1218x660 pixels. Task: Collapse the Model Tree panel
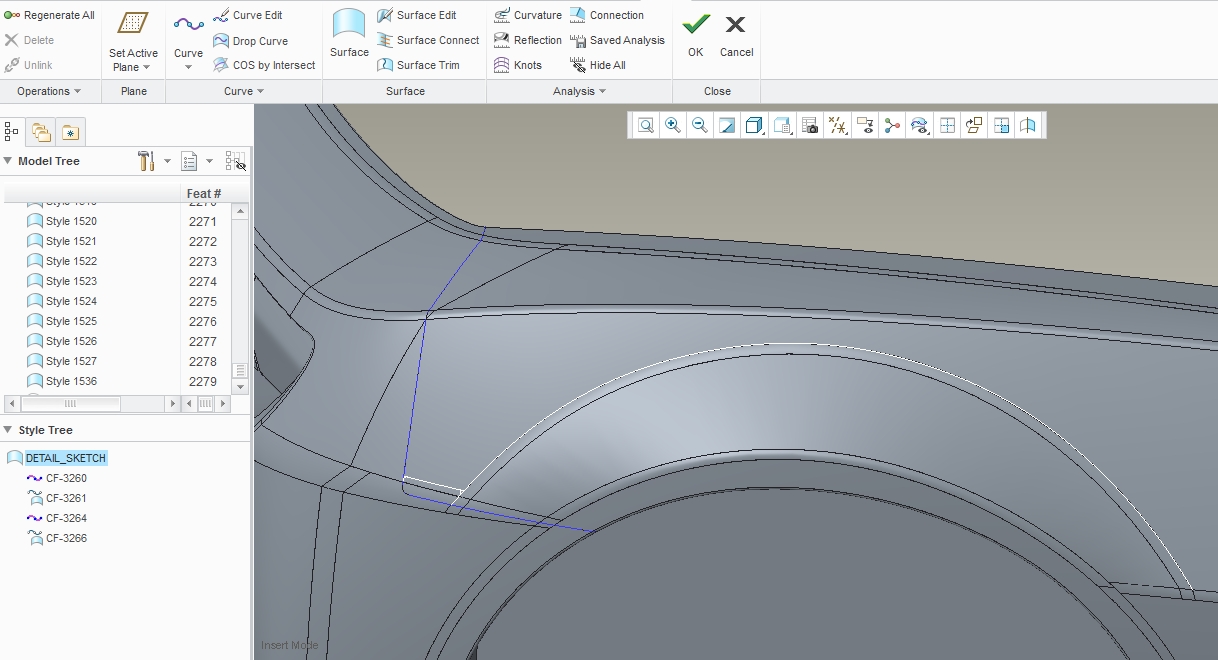8,161
